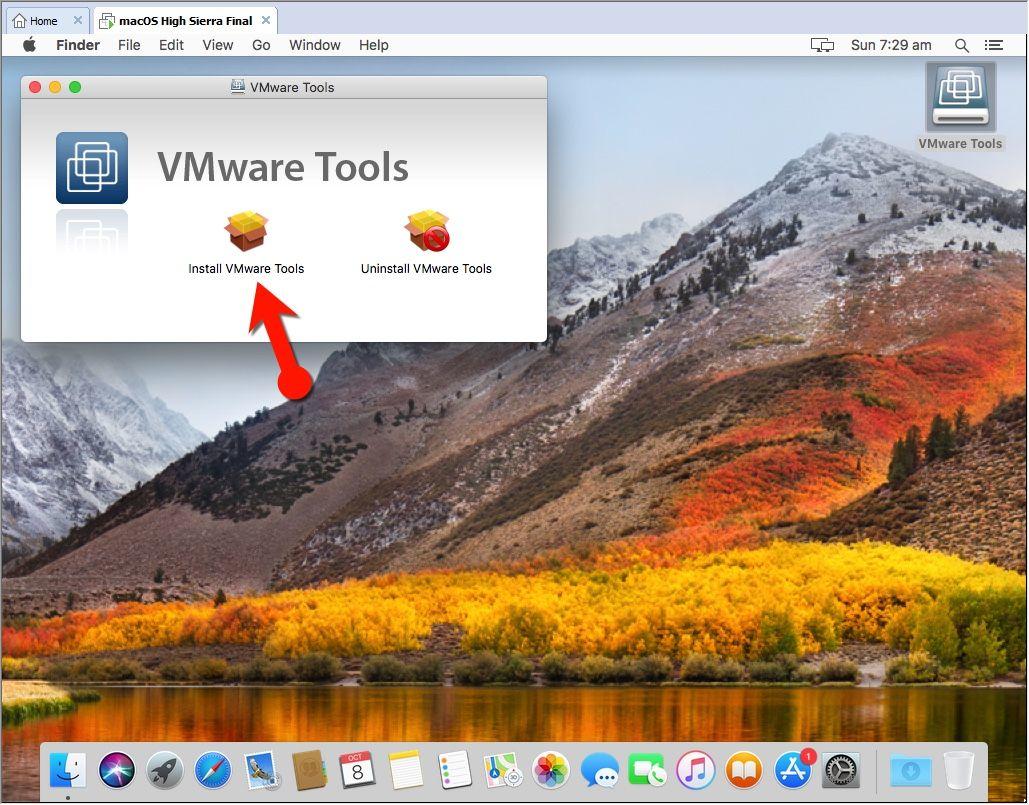Viewport: 1029px width, 805px height.
Task: Click the VMware Tools window title bar
Action: click(x=284, y=87)
